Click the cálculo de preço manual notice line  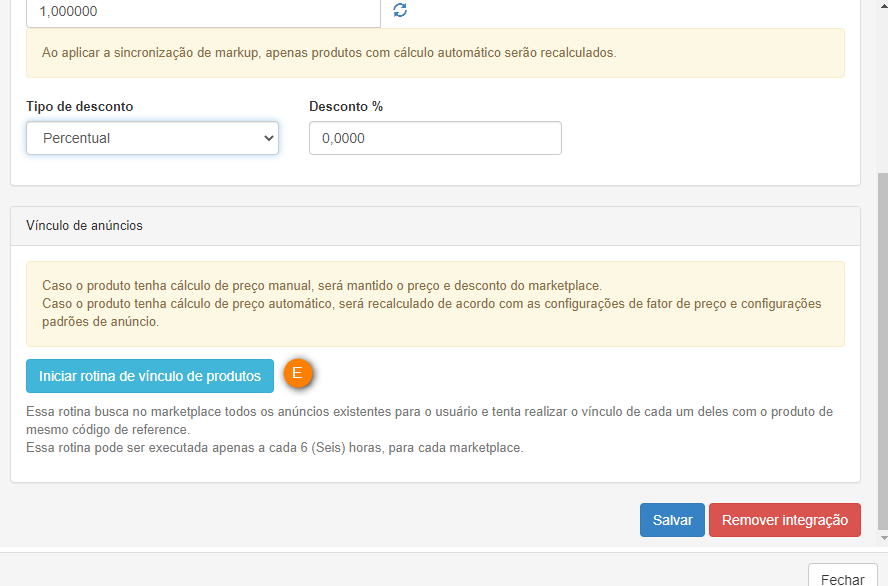(322, 285)
